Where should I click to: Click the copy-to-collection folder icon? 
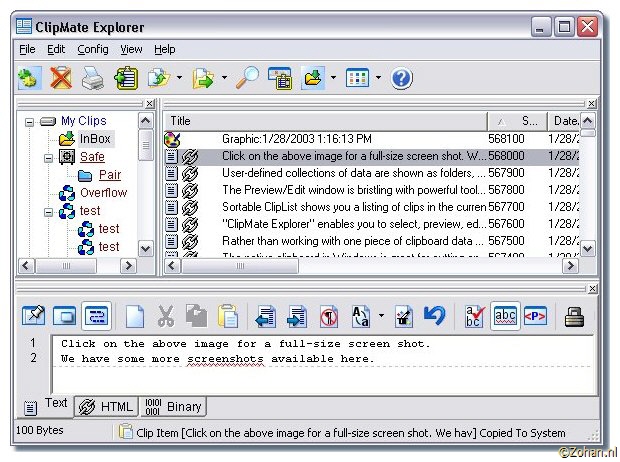point(159,78)
